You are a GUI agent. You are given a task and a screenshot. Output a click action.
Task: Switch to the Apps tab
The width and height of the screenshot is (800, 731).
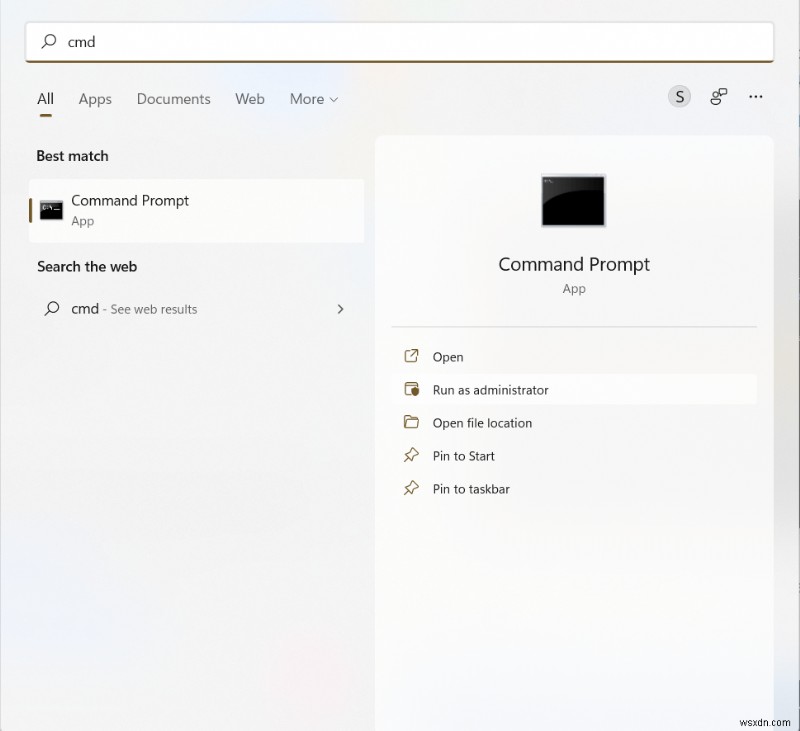pos(95,99)
